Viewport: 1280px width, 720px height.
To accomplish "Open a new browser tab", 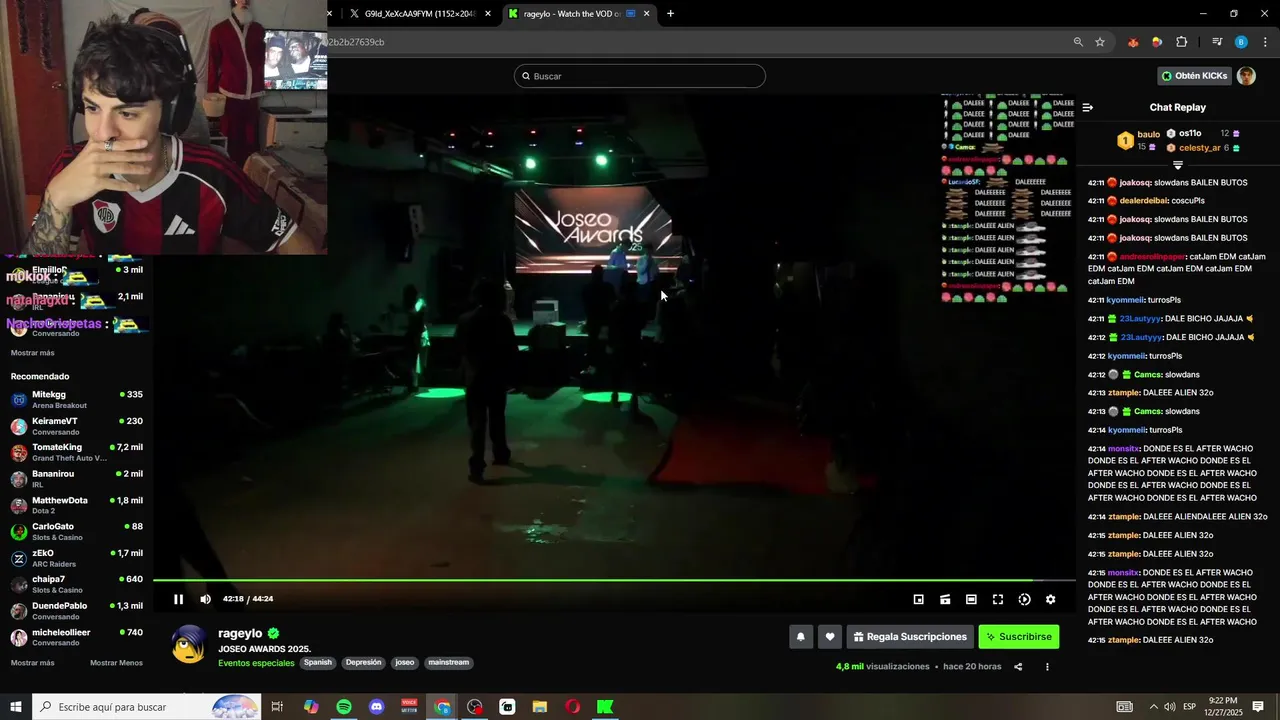I will point(670,14).
